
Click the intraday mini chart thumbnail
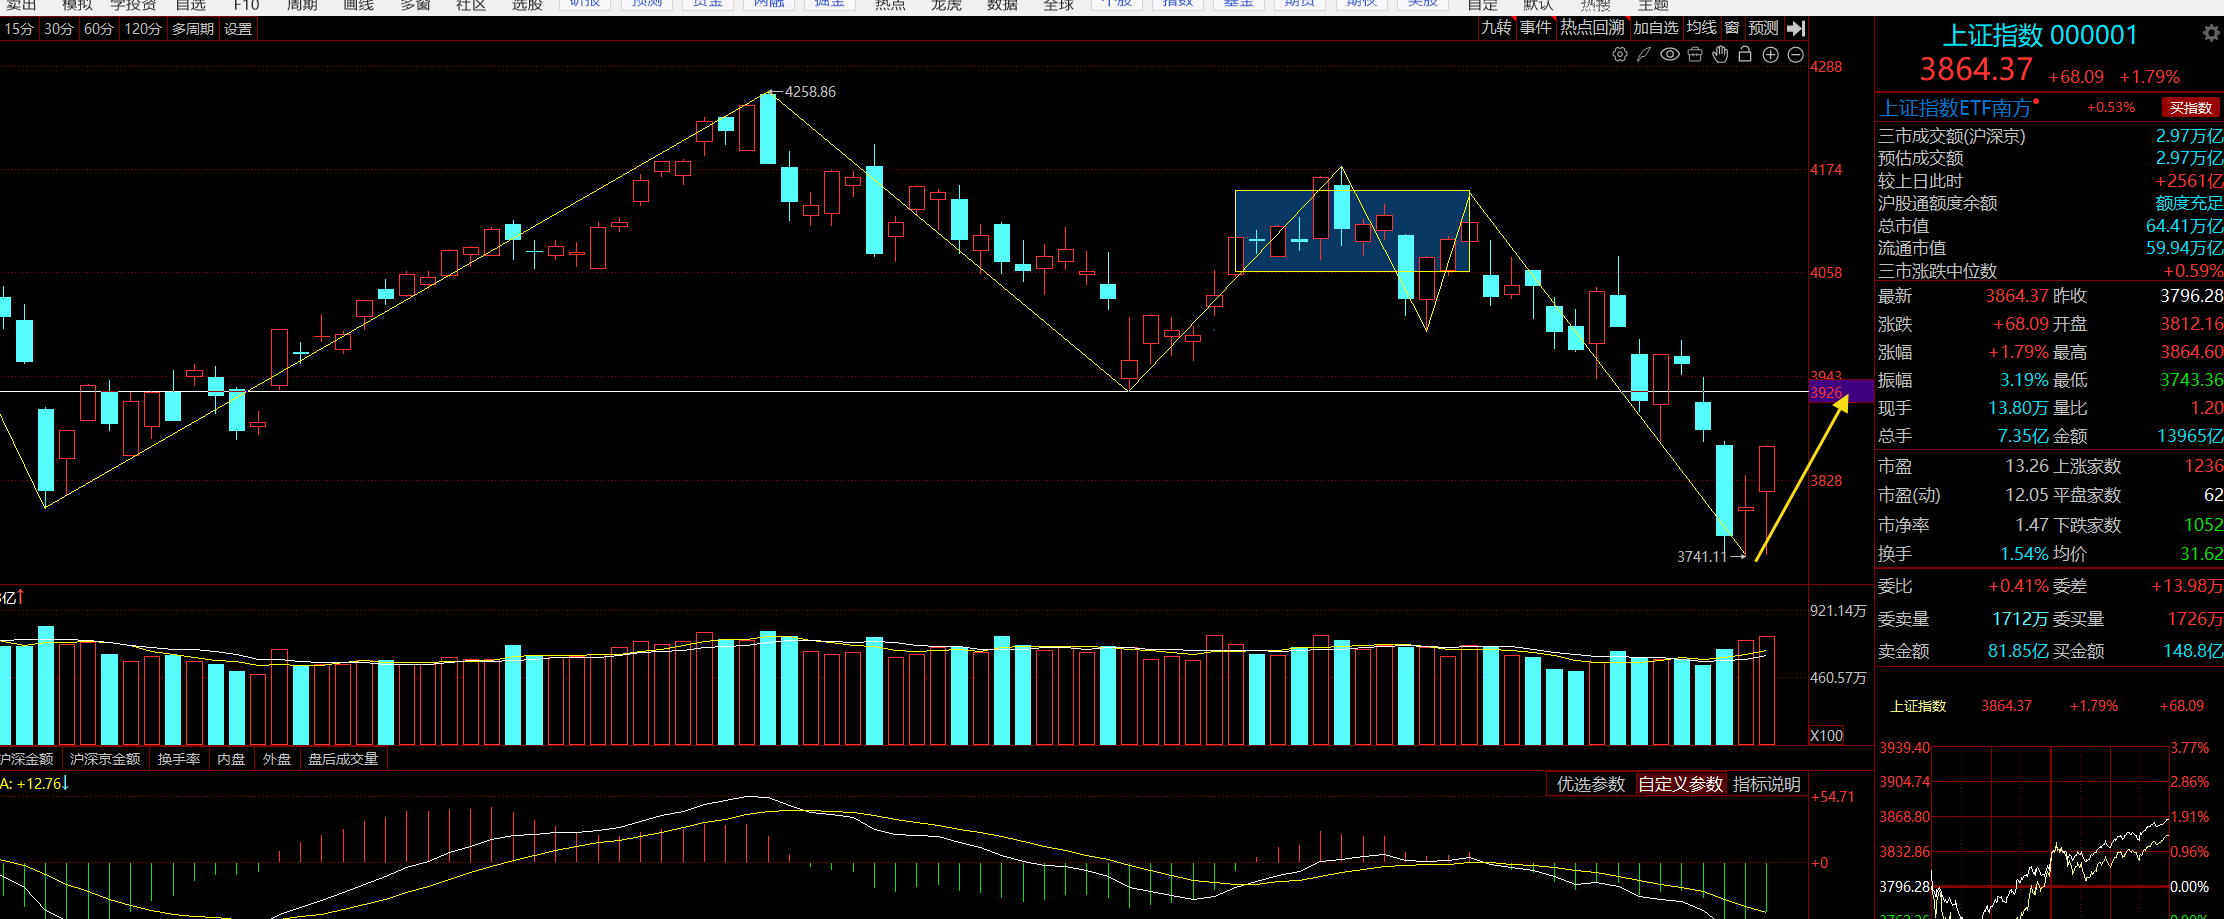(2050, 832)
